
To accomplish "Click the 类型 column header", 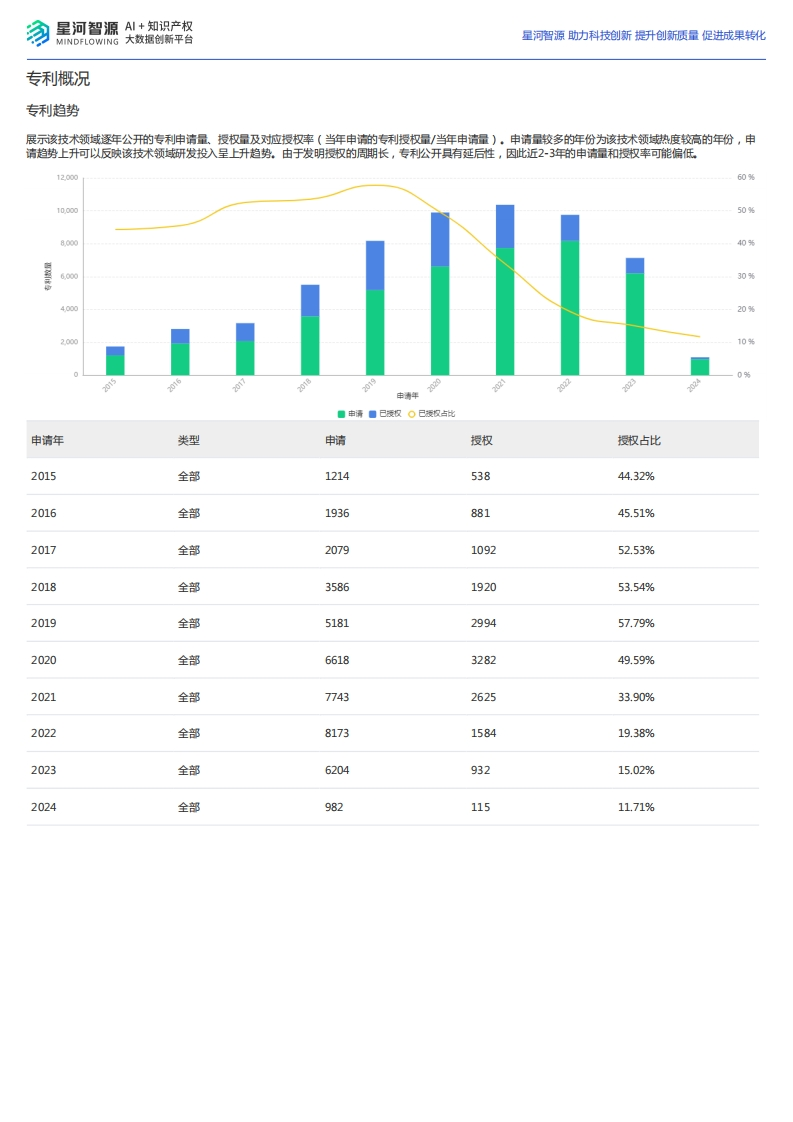I will click(x=189, y=440).
